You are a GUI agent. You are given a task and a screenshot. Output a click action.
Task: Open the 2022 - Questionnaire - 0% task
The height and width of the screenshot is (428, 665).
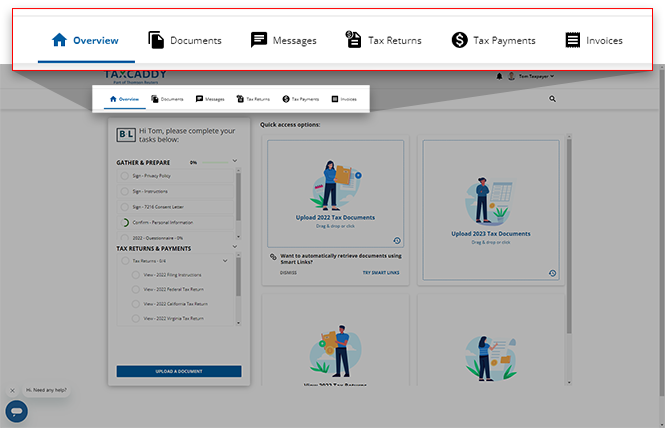coord(175,237)
